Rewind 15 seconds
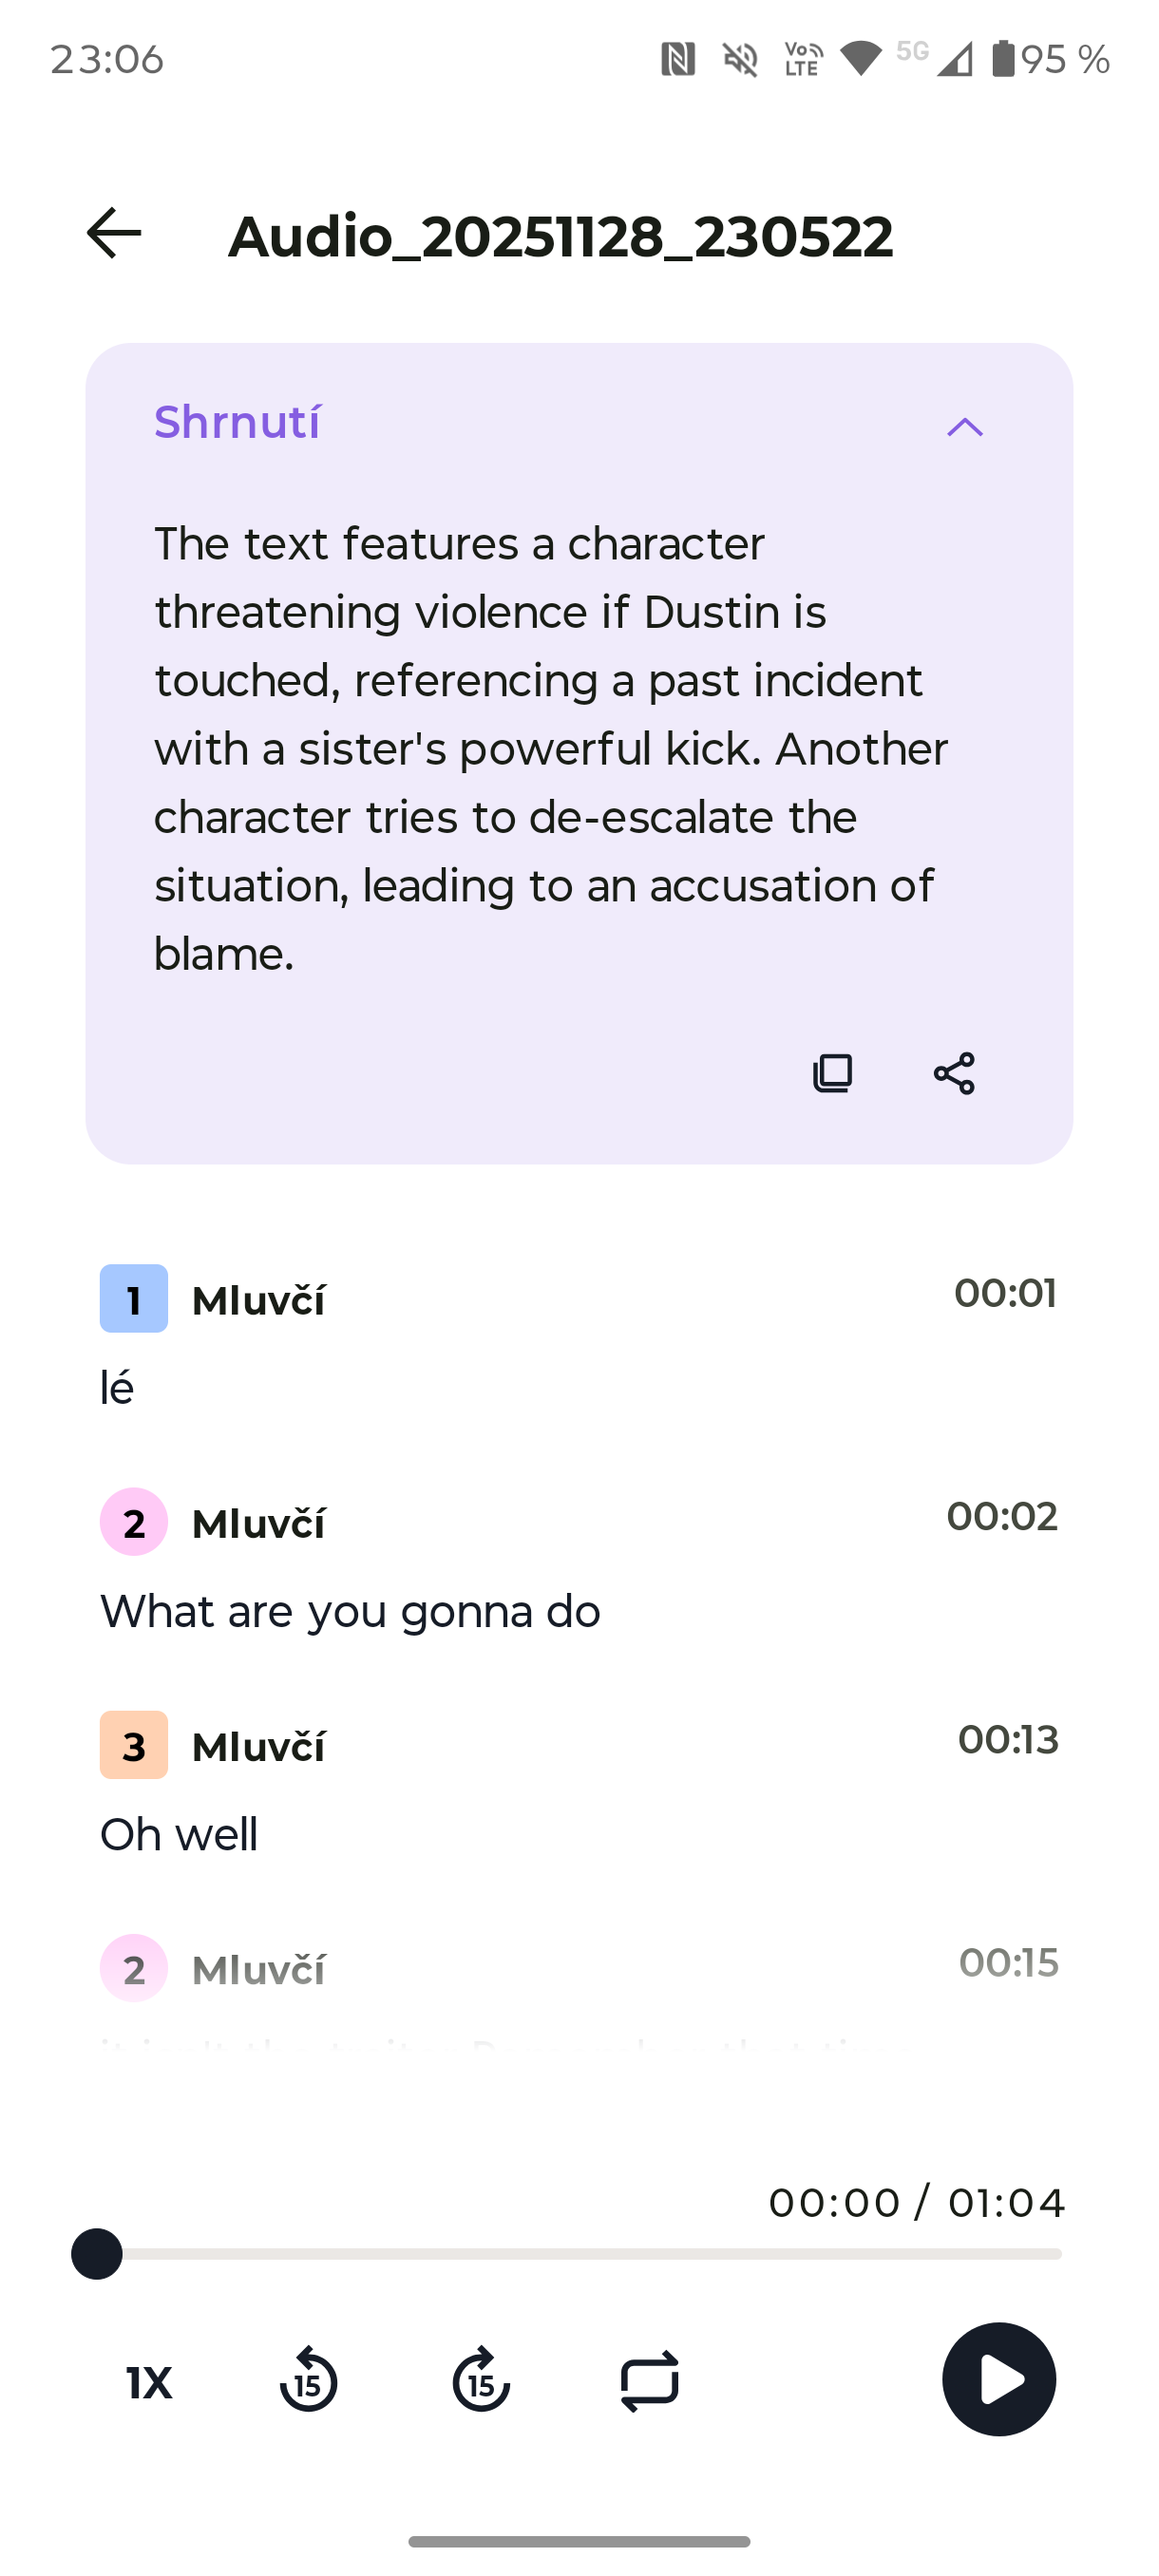1159x2576 pixels. [308, 2380]
